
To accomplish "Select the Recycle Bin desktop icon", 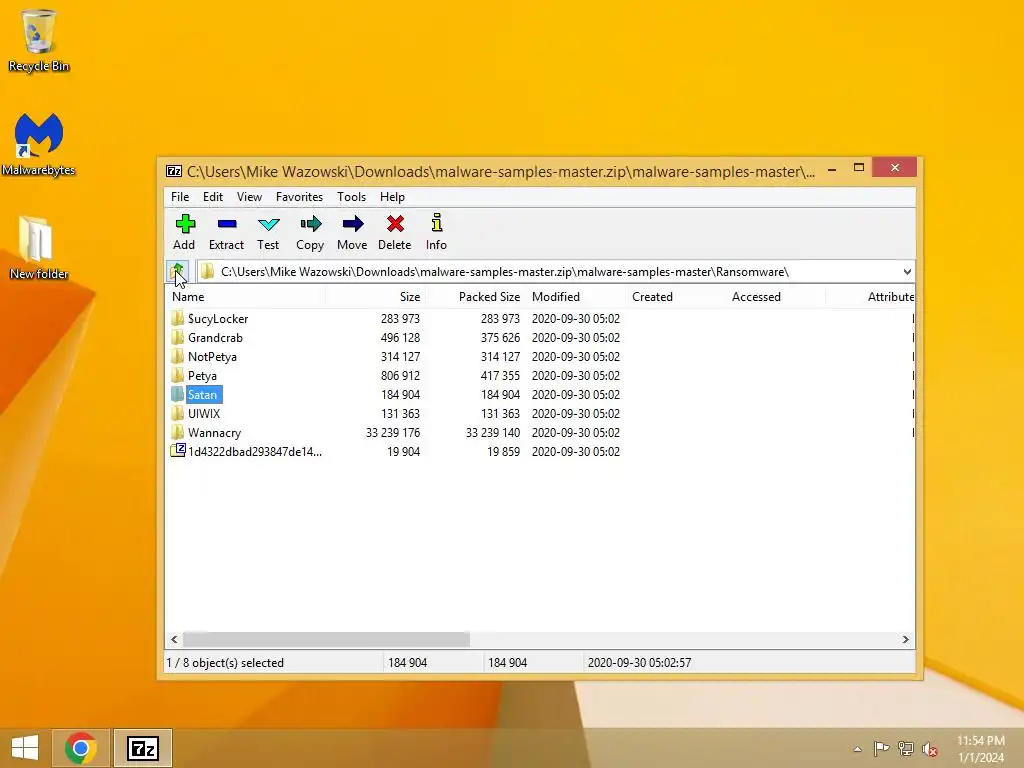I will tap(39, 40).
